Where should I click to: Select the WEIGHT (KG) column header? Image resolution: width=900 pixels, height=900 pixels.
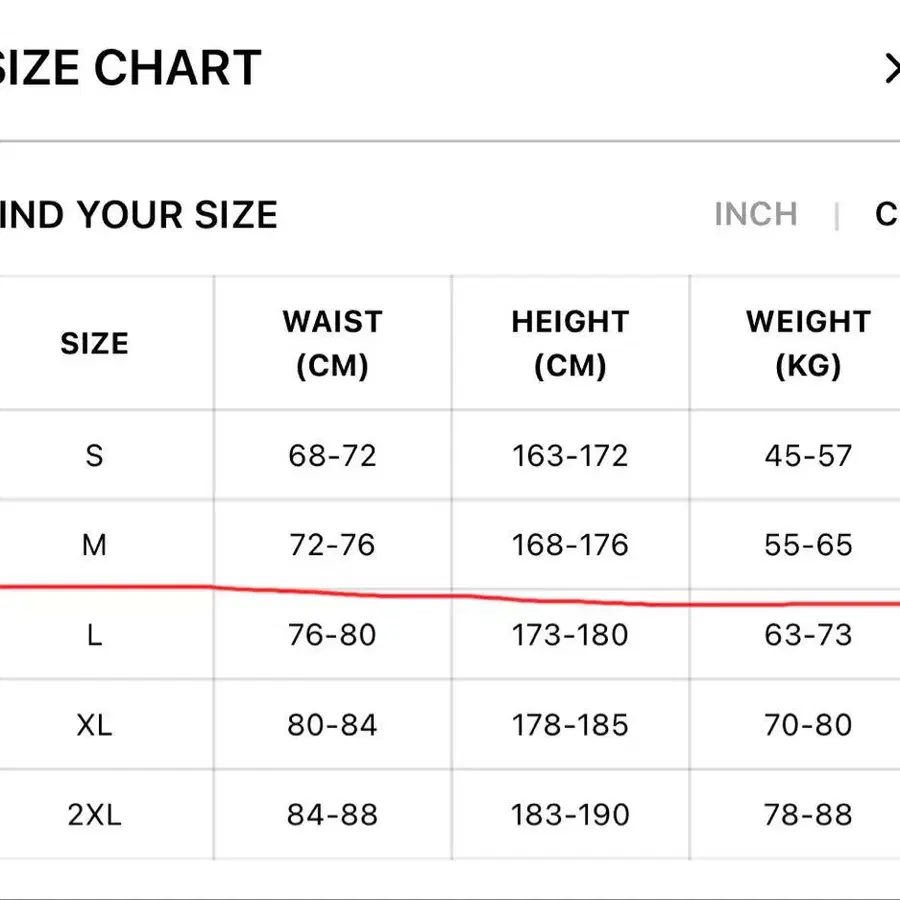(808, 344)
